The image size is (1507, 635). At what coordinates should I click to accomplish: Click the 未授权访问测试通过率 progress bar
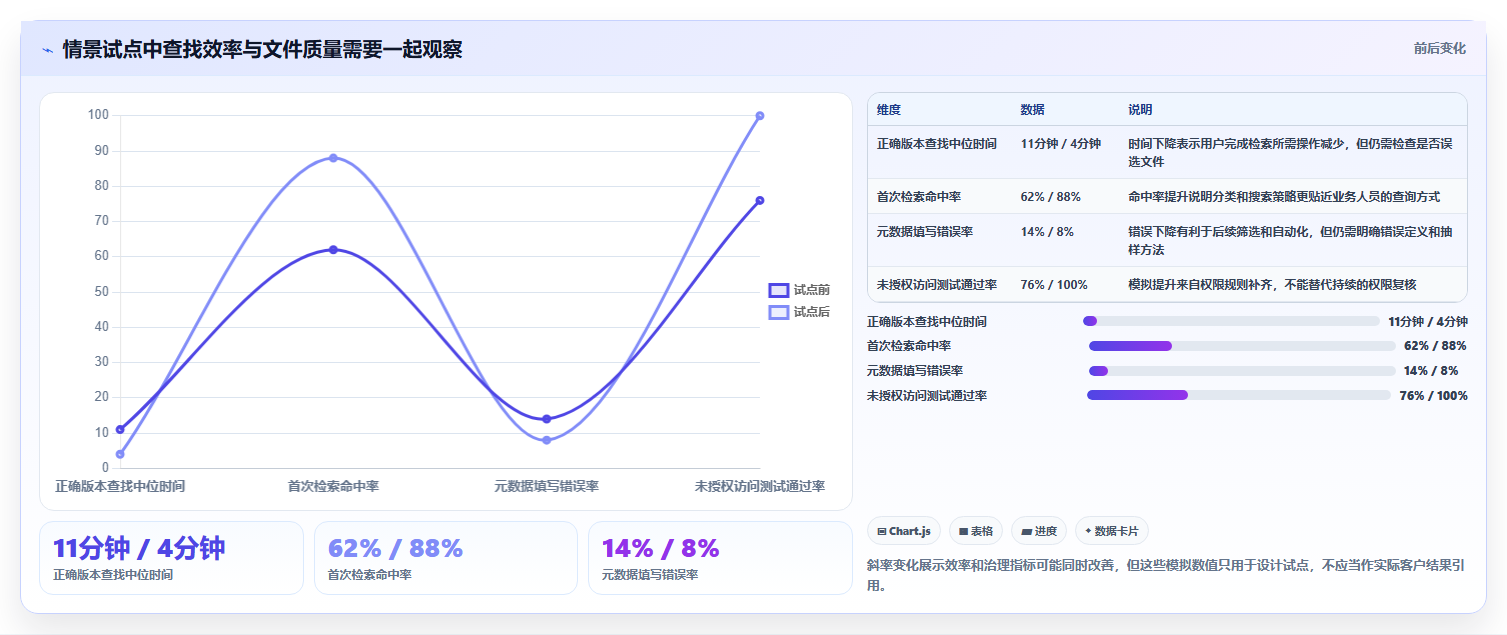pos(1239,395)
